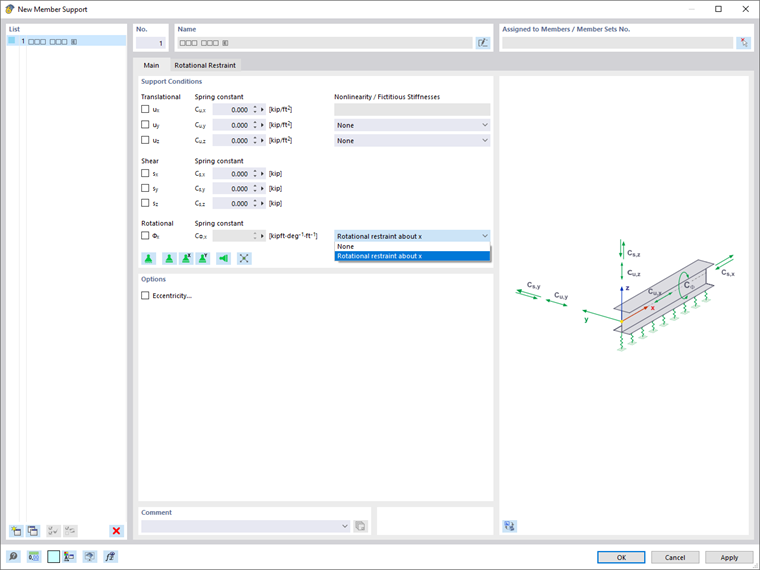Expand Cu,z spring constant arrow menu
The height and width of the screenshot is (570, 760).
pos(263,141)
